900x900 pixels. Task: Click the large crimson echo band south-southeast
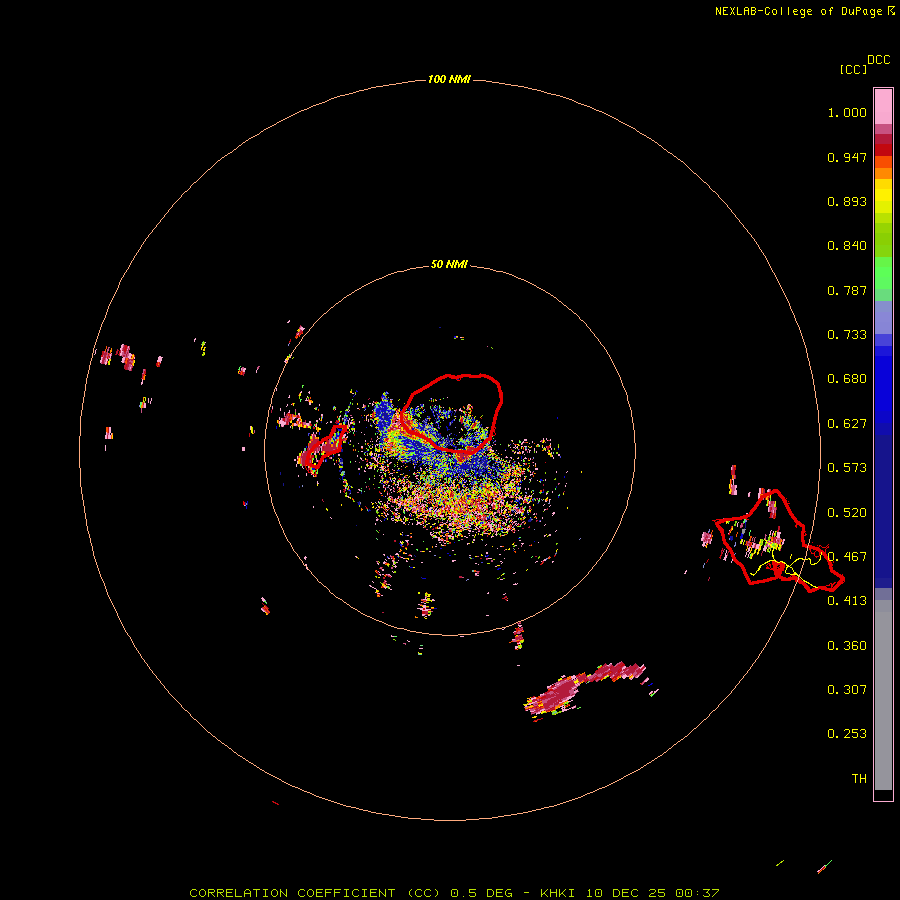[584, 688]
